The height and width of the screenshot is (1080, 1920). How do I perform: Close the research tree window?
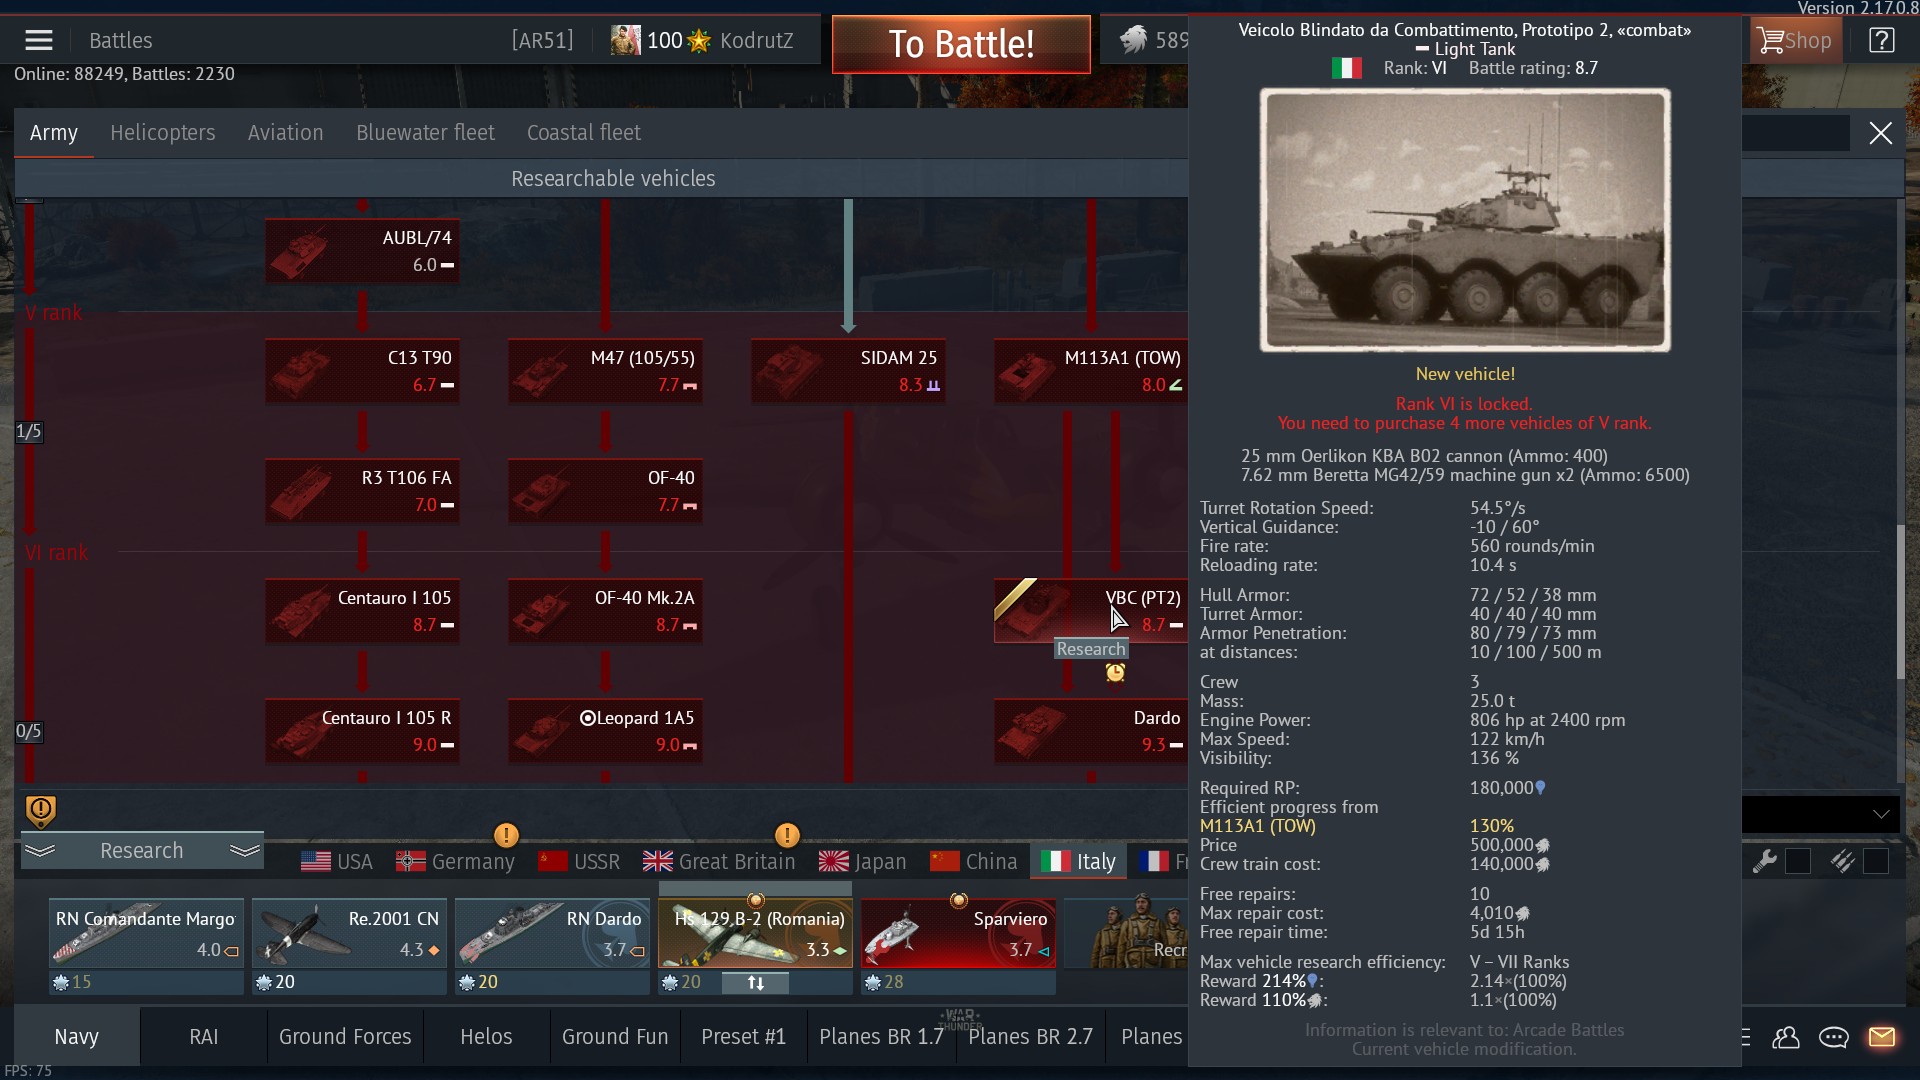pyautogui.click(x=1880, y=133)
